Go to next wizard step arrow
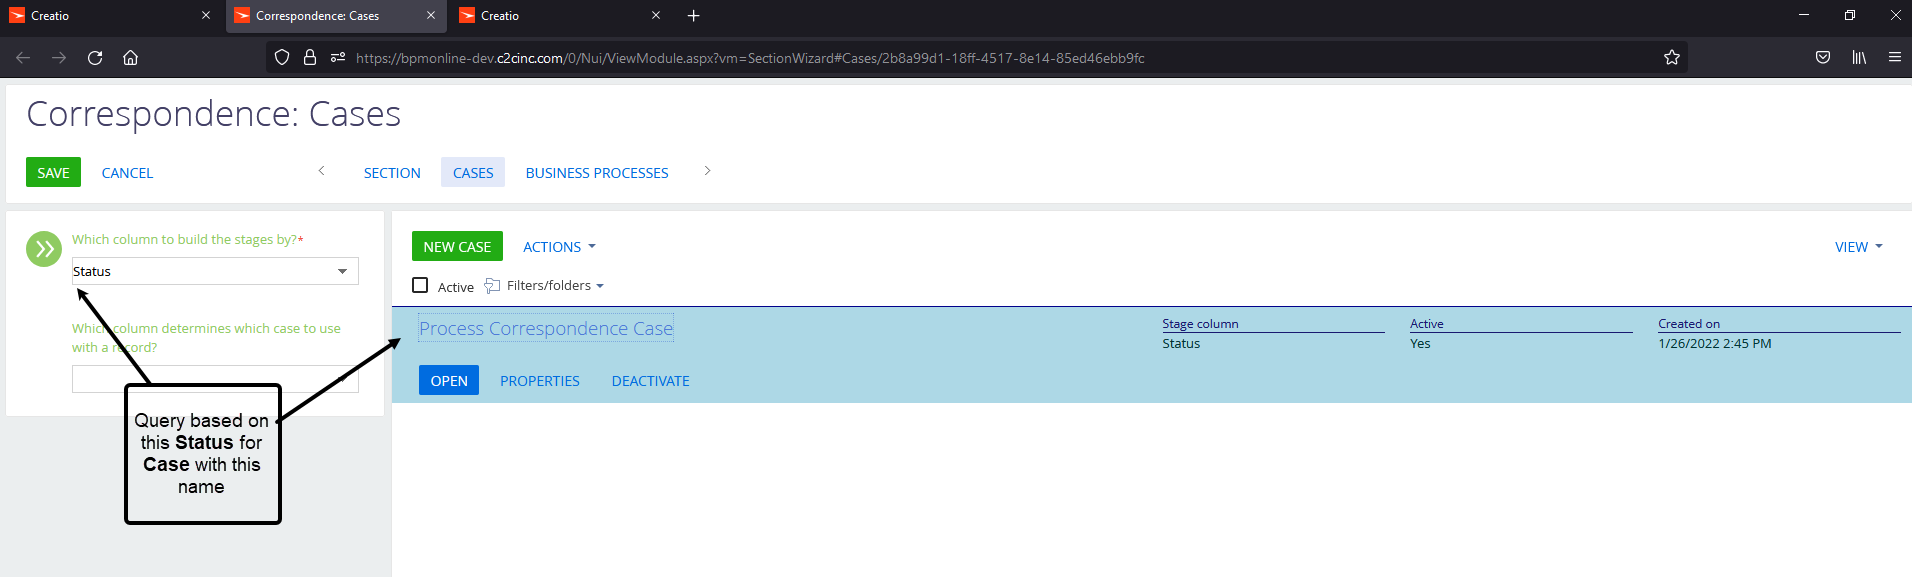 707,171
